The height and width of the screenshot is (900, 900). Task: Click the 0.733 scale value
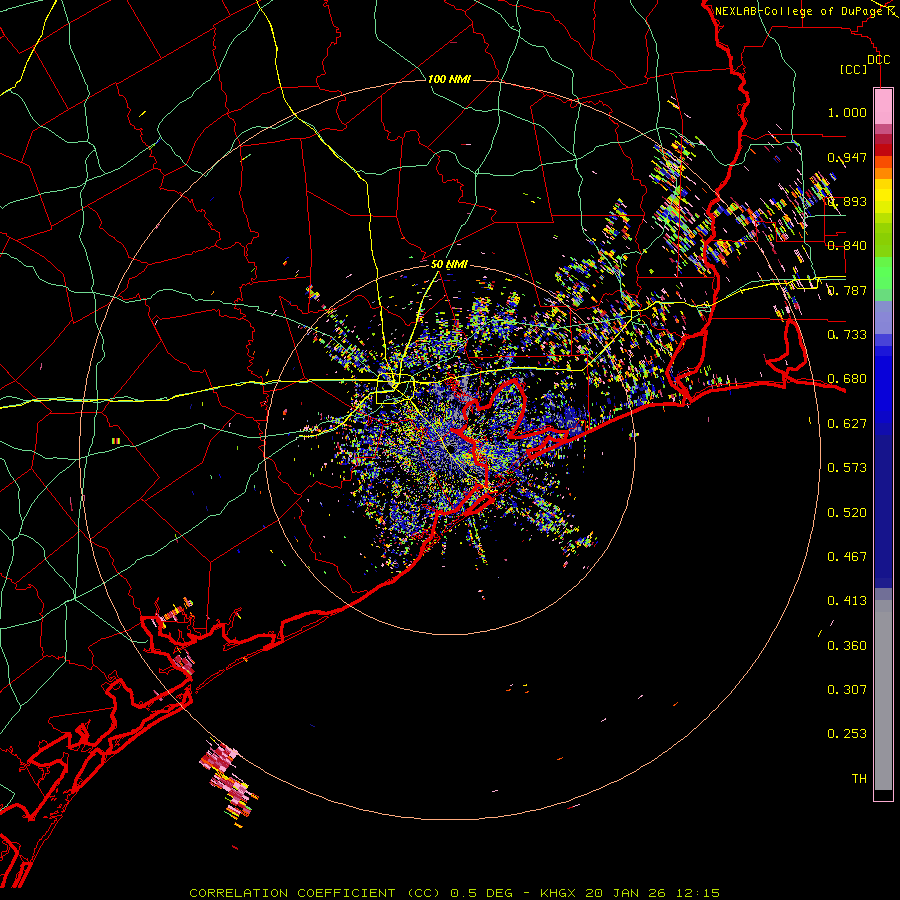click(x=847, y=335)
